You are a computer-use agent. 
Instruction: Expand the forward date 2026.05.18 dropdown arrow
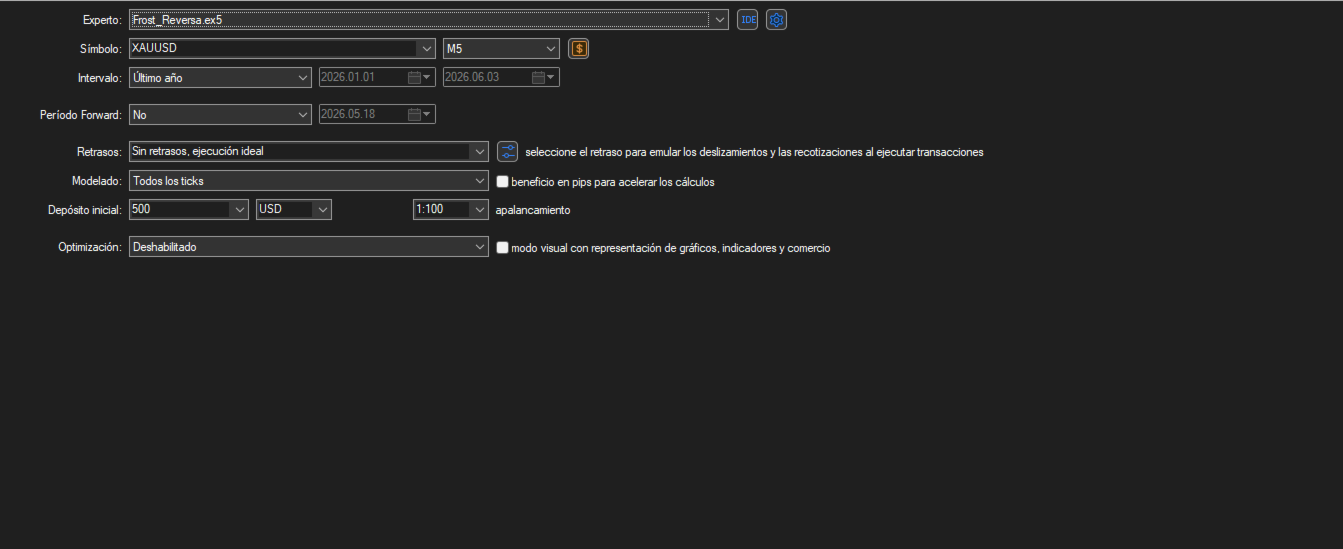[x=428, y=115]
